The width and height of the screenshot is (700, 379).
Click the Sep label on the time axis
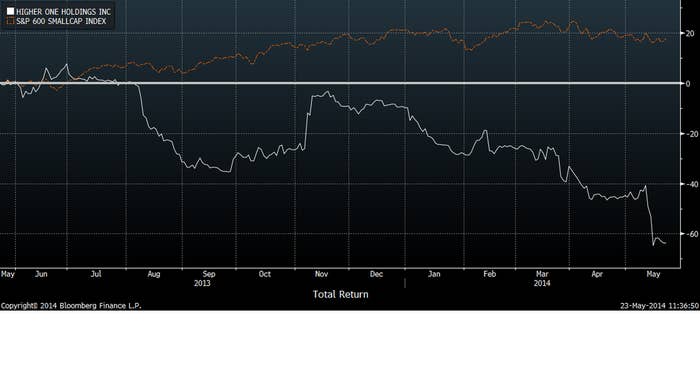tap(209, 274)
